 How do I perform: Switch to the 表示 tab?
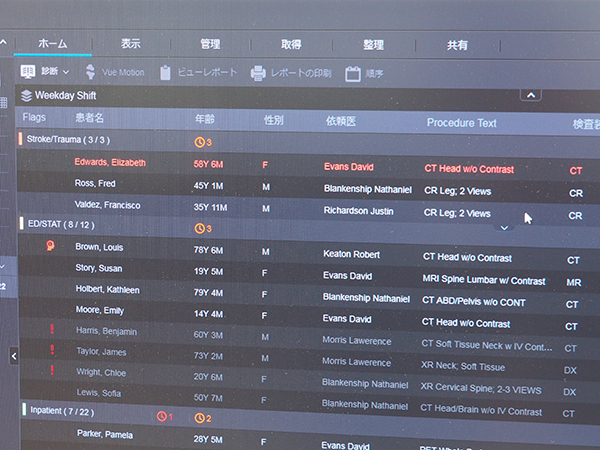pyautogui.click(x=130, y=44)
